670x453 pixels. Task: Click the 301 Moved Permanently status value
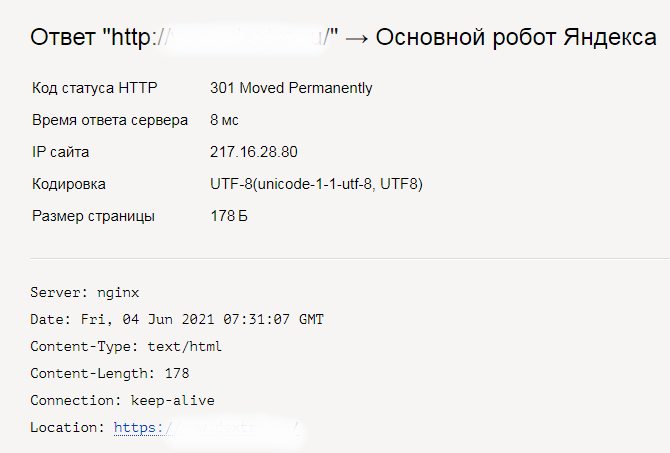(291, 88)
